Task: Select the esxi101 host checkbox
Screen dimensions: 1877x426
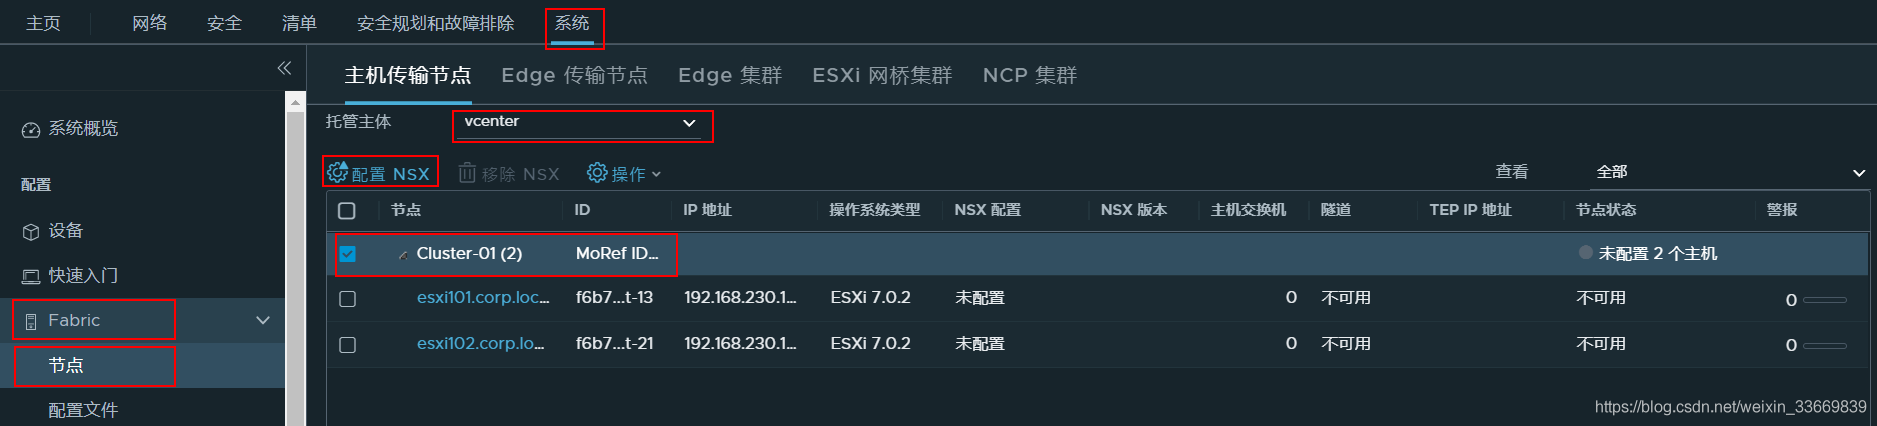Action: click(347, 299)
